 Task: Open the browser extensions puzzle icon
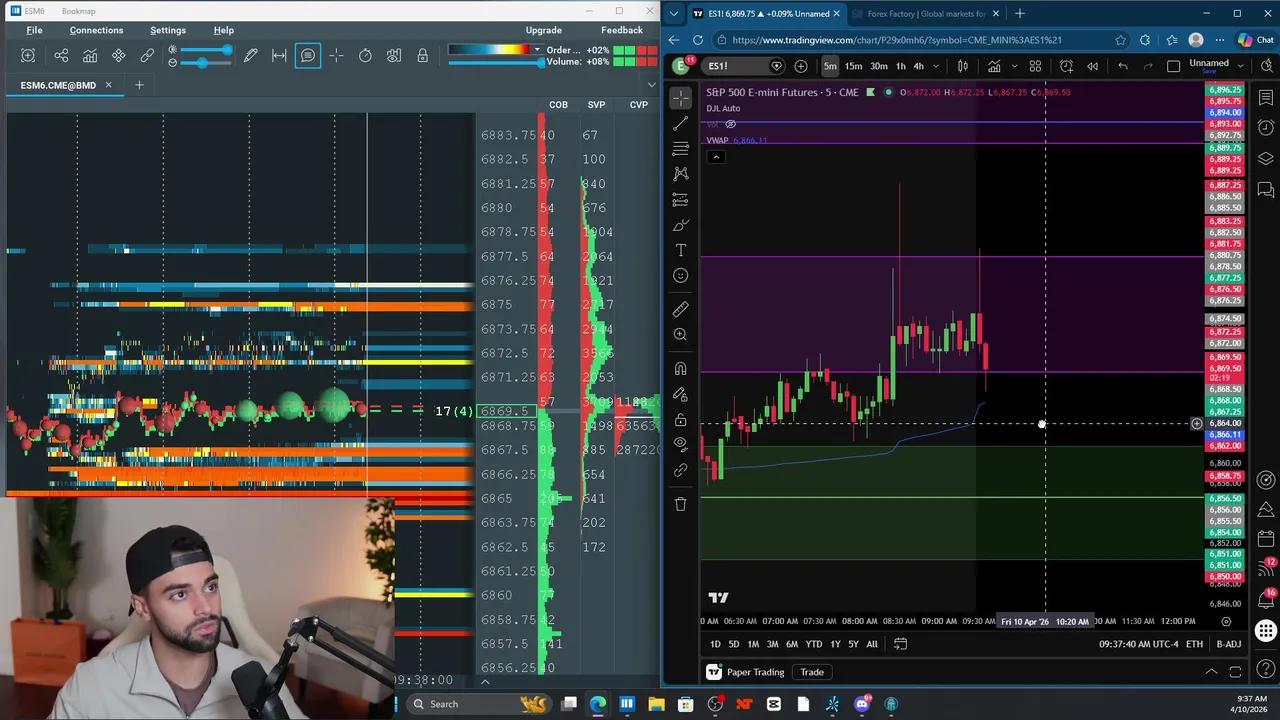tap(1145, 40)
